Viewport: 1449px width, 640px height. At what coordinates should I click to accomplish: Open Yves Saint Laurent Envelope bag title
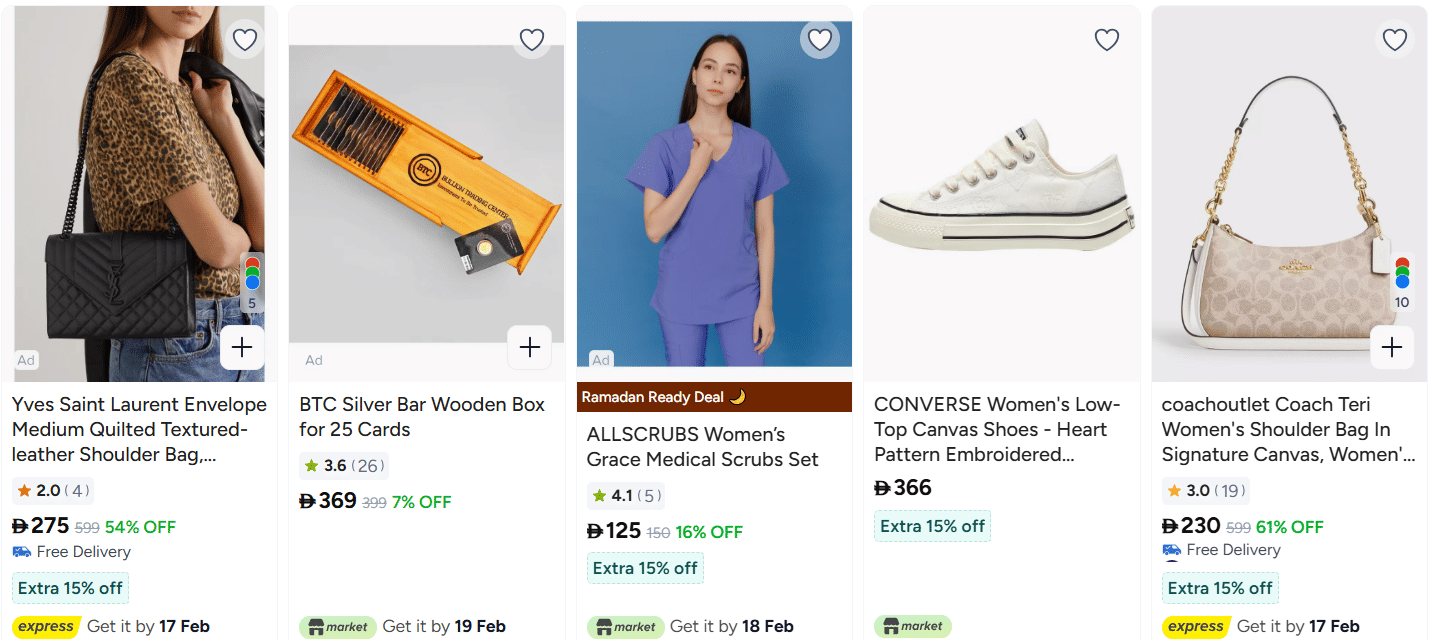pyautogui.click(x=139, y=430)
